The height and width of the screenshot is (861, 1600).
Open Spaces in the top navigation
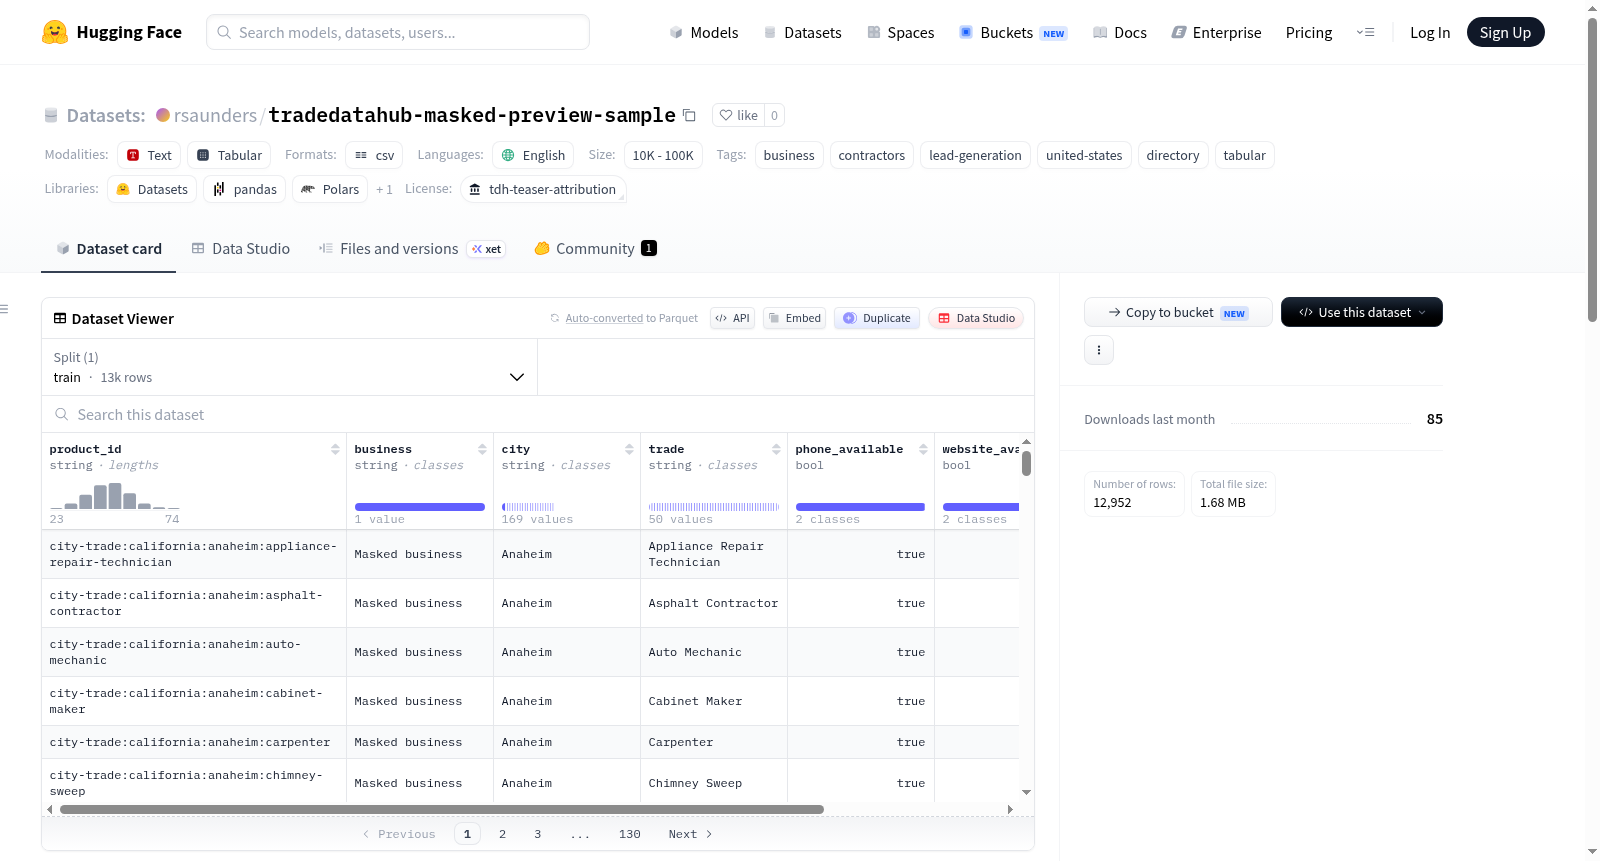(x=900, y=32)
